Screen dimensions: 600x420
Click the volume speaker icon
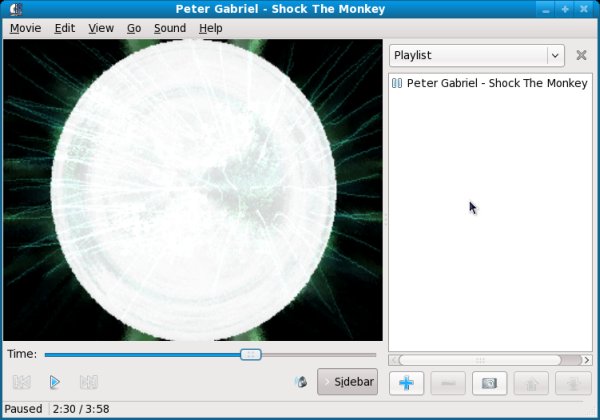[301, 382]
